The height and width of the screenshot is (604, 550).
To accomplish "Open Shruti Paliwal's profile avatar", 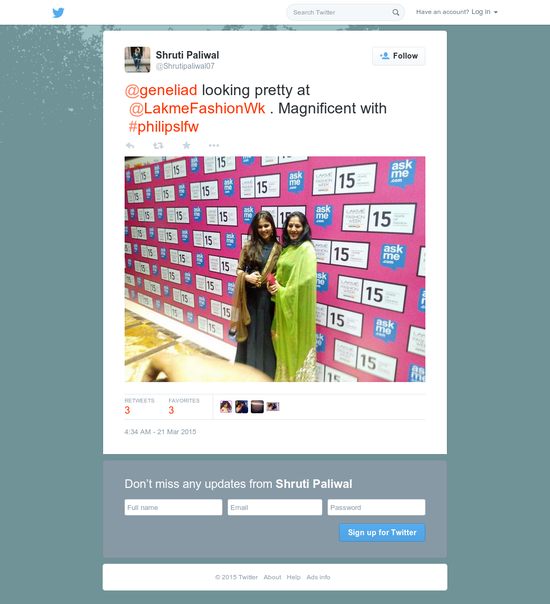I will click(x=138, y=60).
